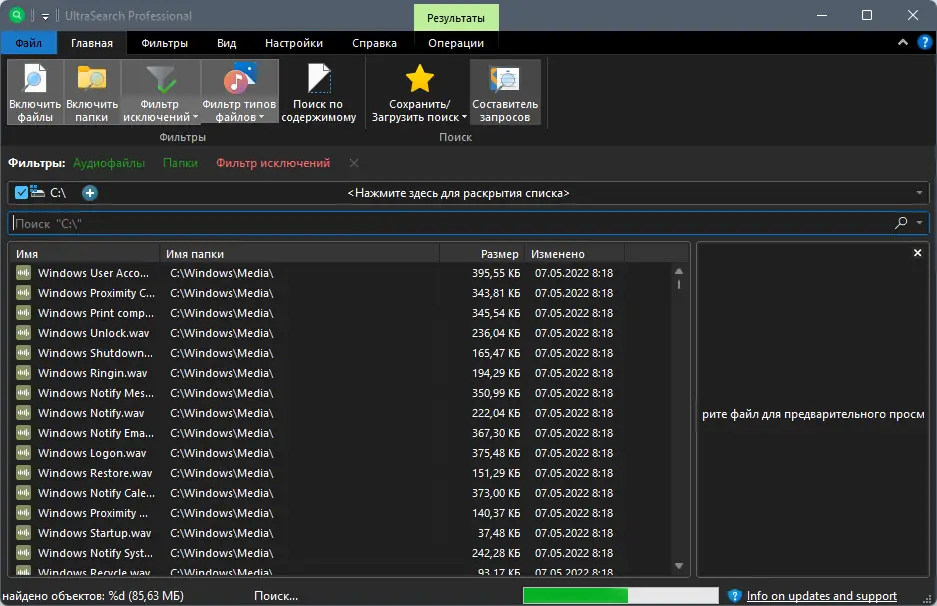Viewport: 937px width, 606px height.
Task: Add a drive with the plus icon
Action: (90, 193)
